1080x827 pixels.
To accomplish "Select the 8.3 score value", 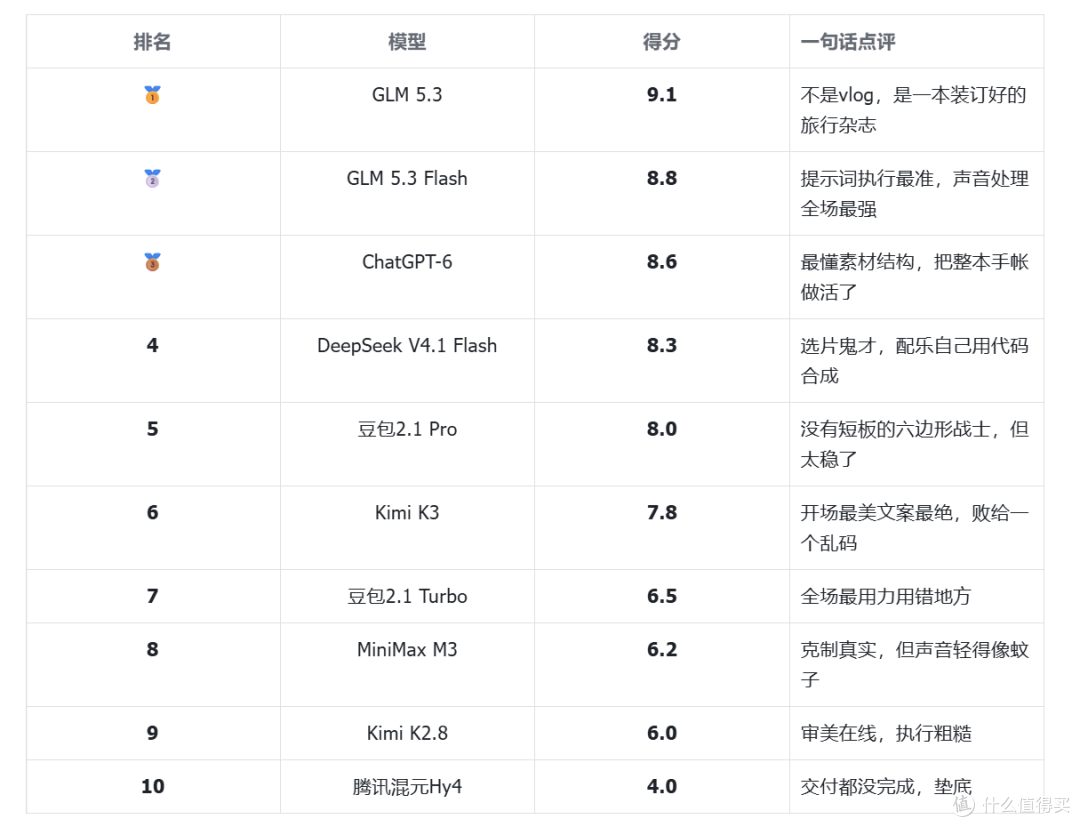I will [662, 346].
